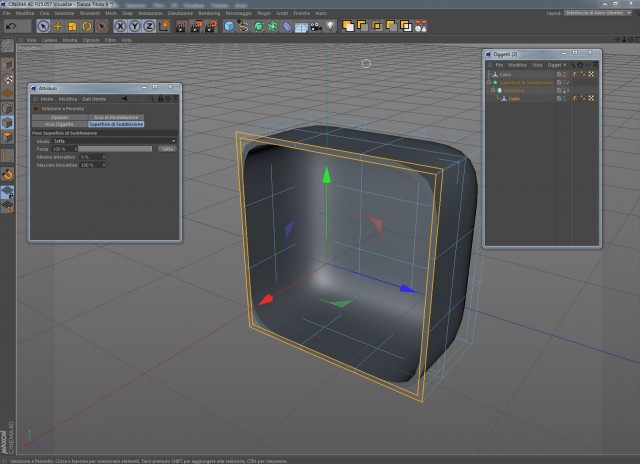The width and height of the screenshot is (640, 464).
Task: Select the Scale tool icon
Action: (72, 27)
